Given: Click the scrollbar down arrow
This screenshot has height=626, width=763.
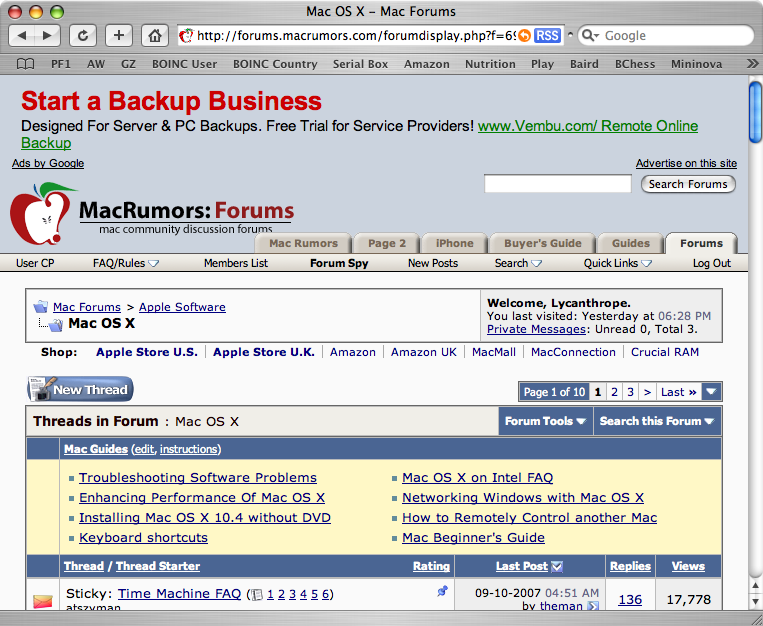Looking at the screenshot, I should (x=755, y=602).
